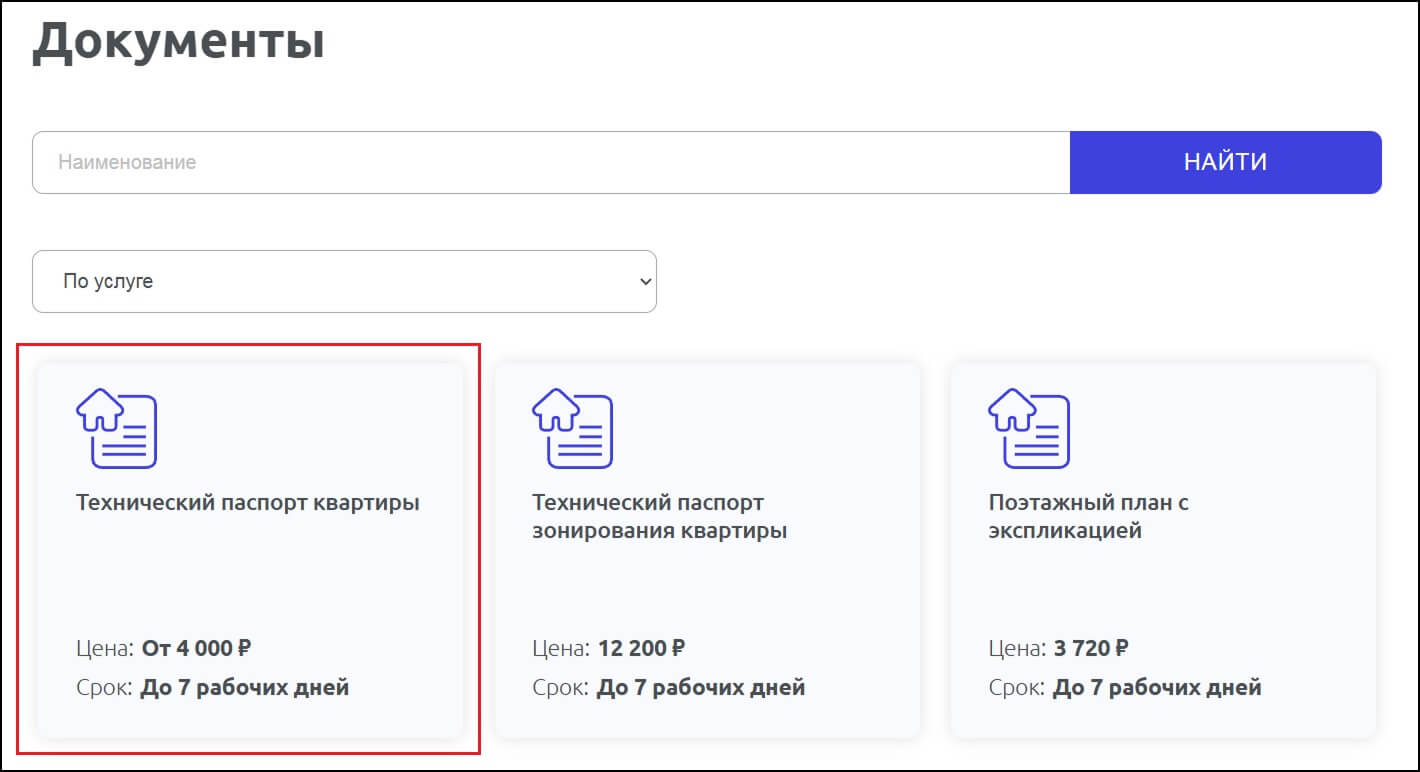Open the По услуге dropdown
The image size is (1420, 772).
[344, 281]
